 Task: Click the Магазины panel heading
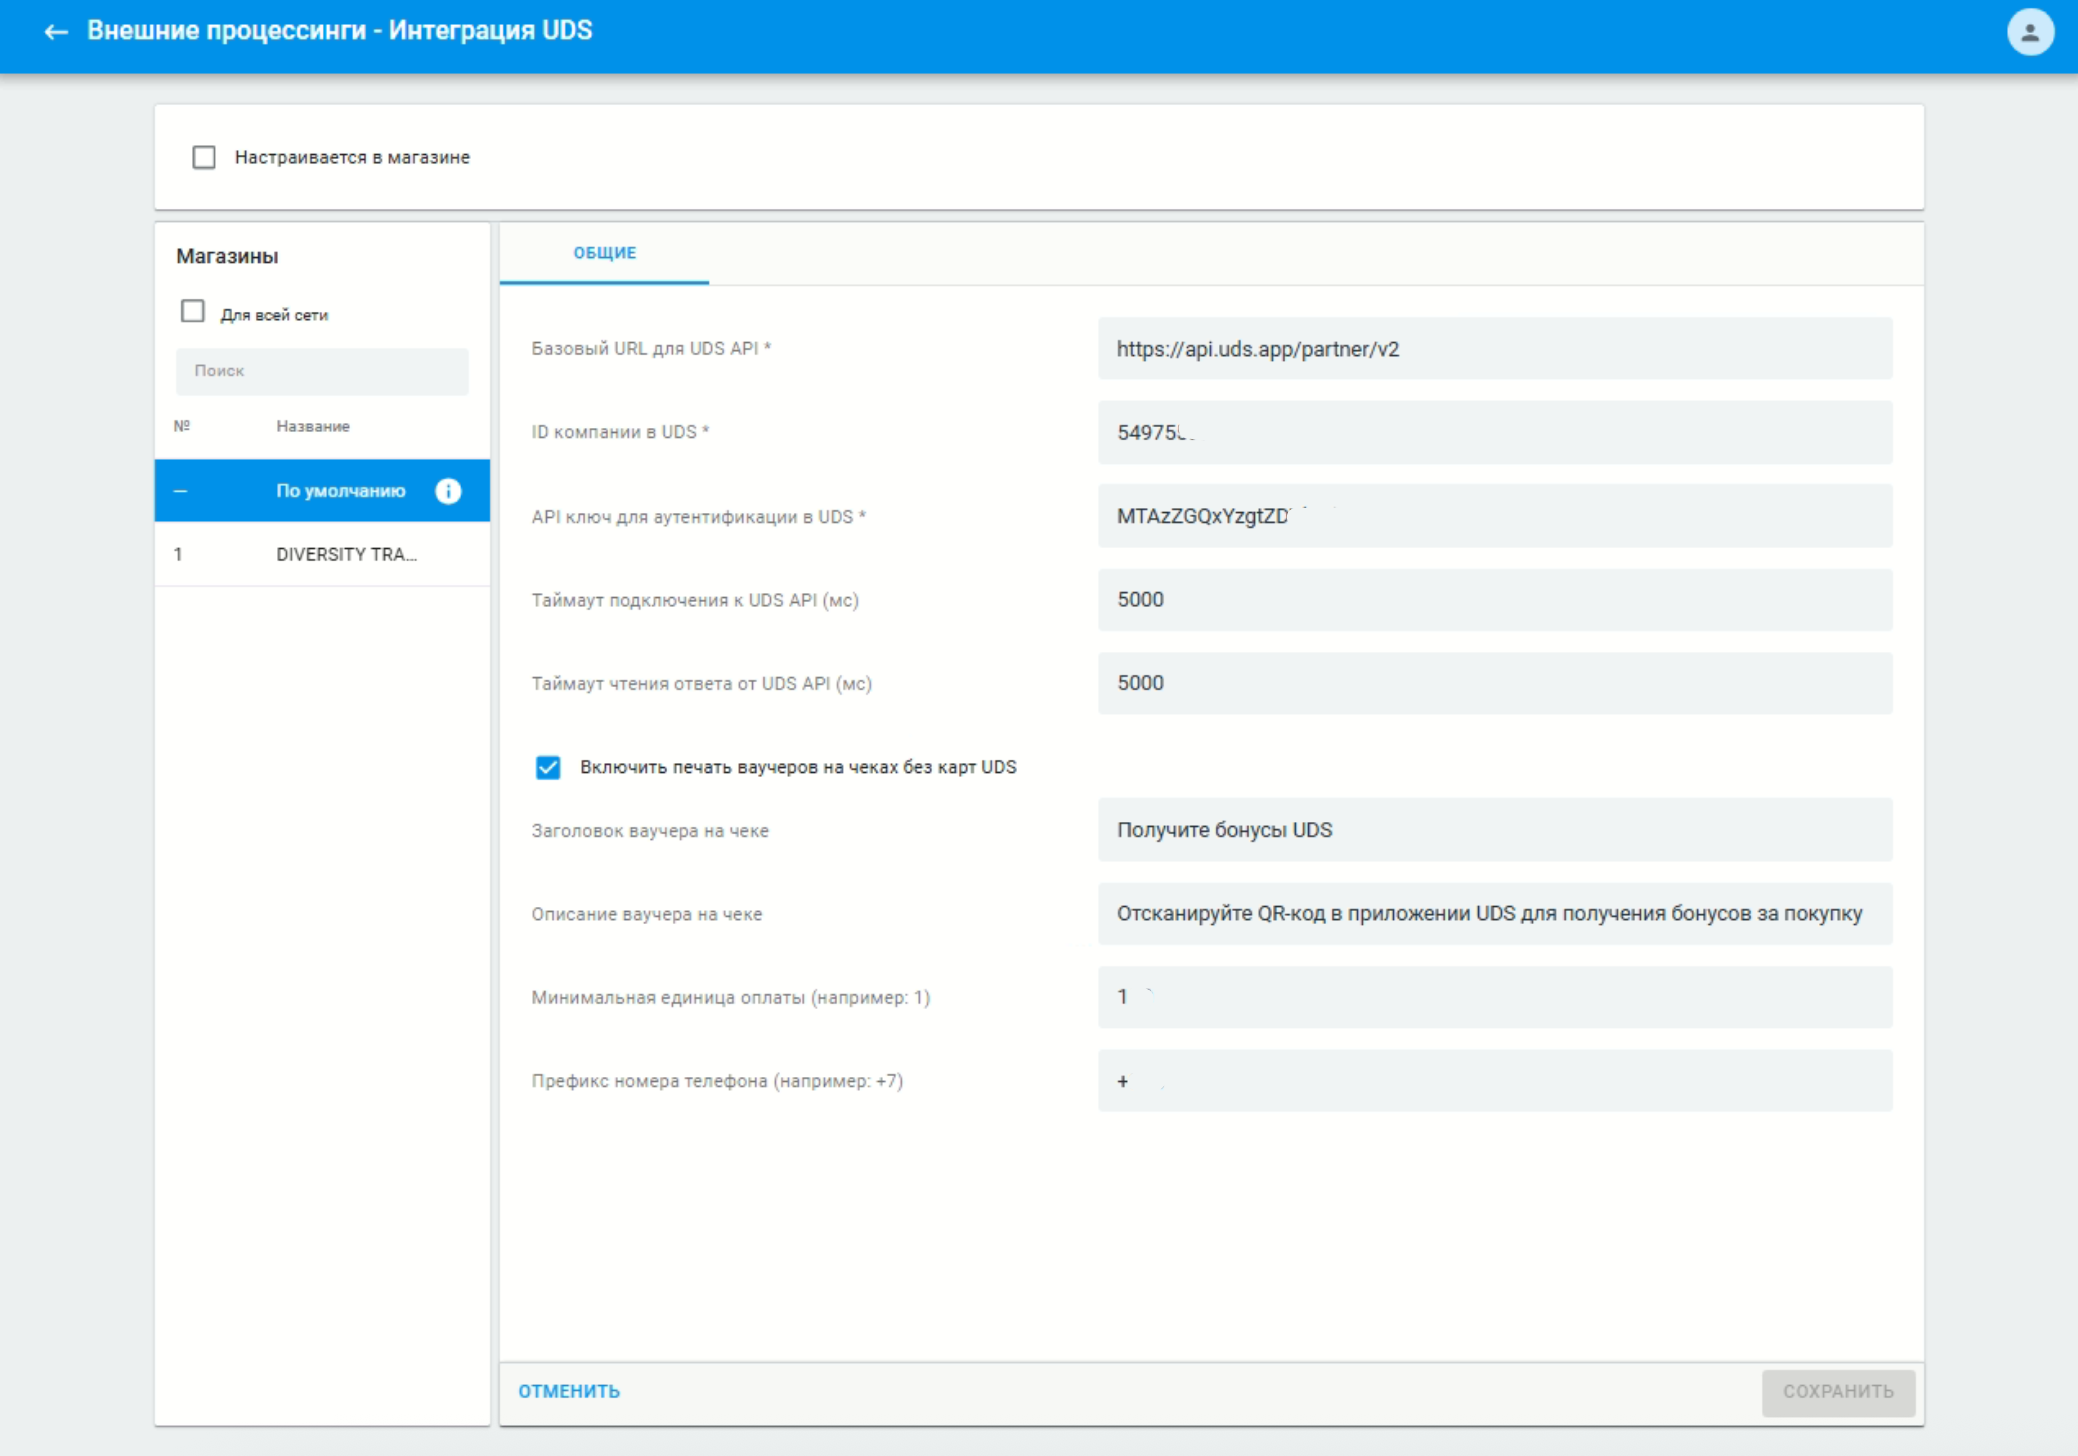(227, 256)
